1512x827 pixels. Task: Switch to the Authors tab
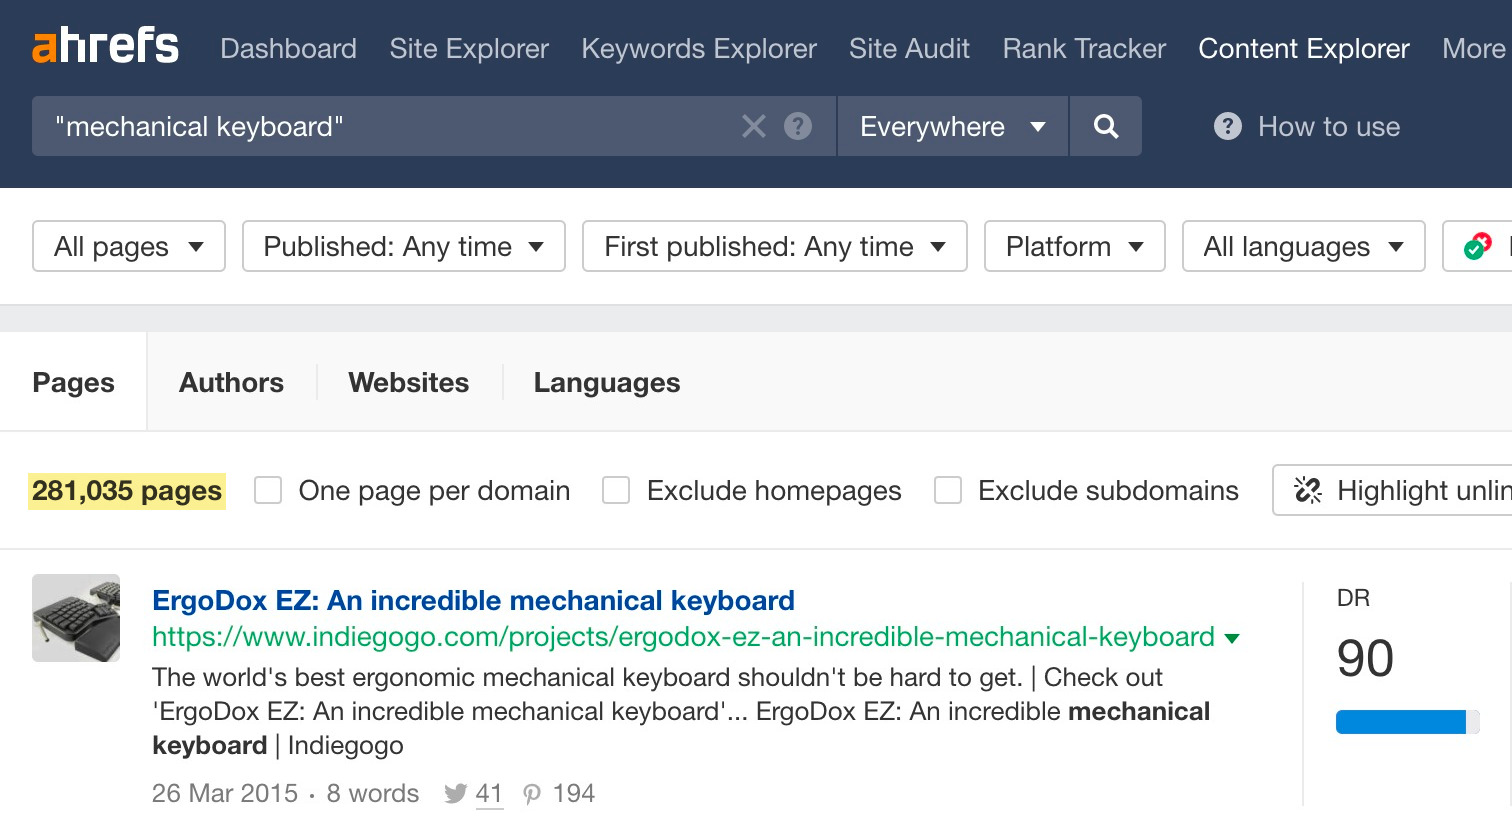point(231,382)
